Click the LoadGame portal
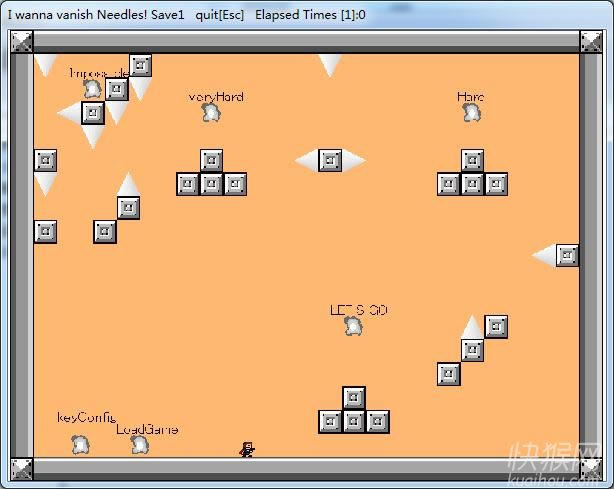The image size is (614, 489). point(139,443)
